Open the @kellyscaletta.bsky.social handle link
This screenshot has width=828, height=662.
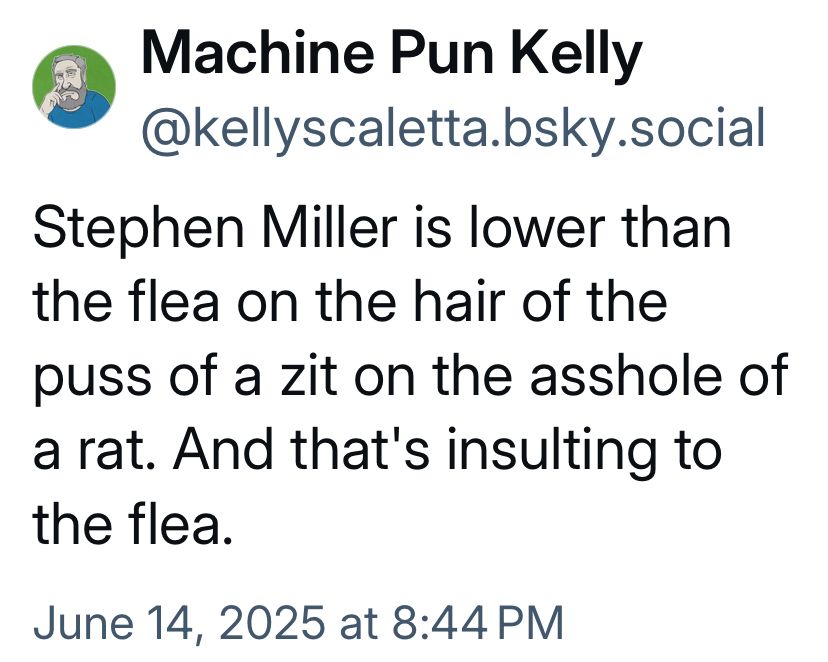click(453, 130)
